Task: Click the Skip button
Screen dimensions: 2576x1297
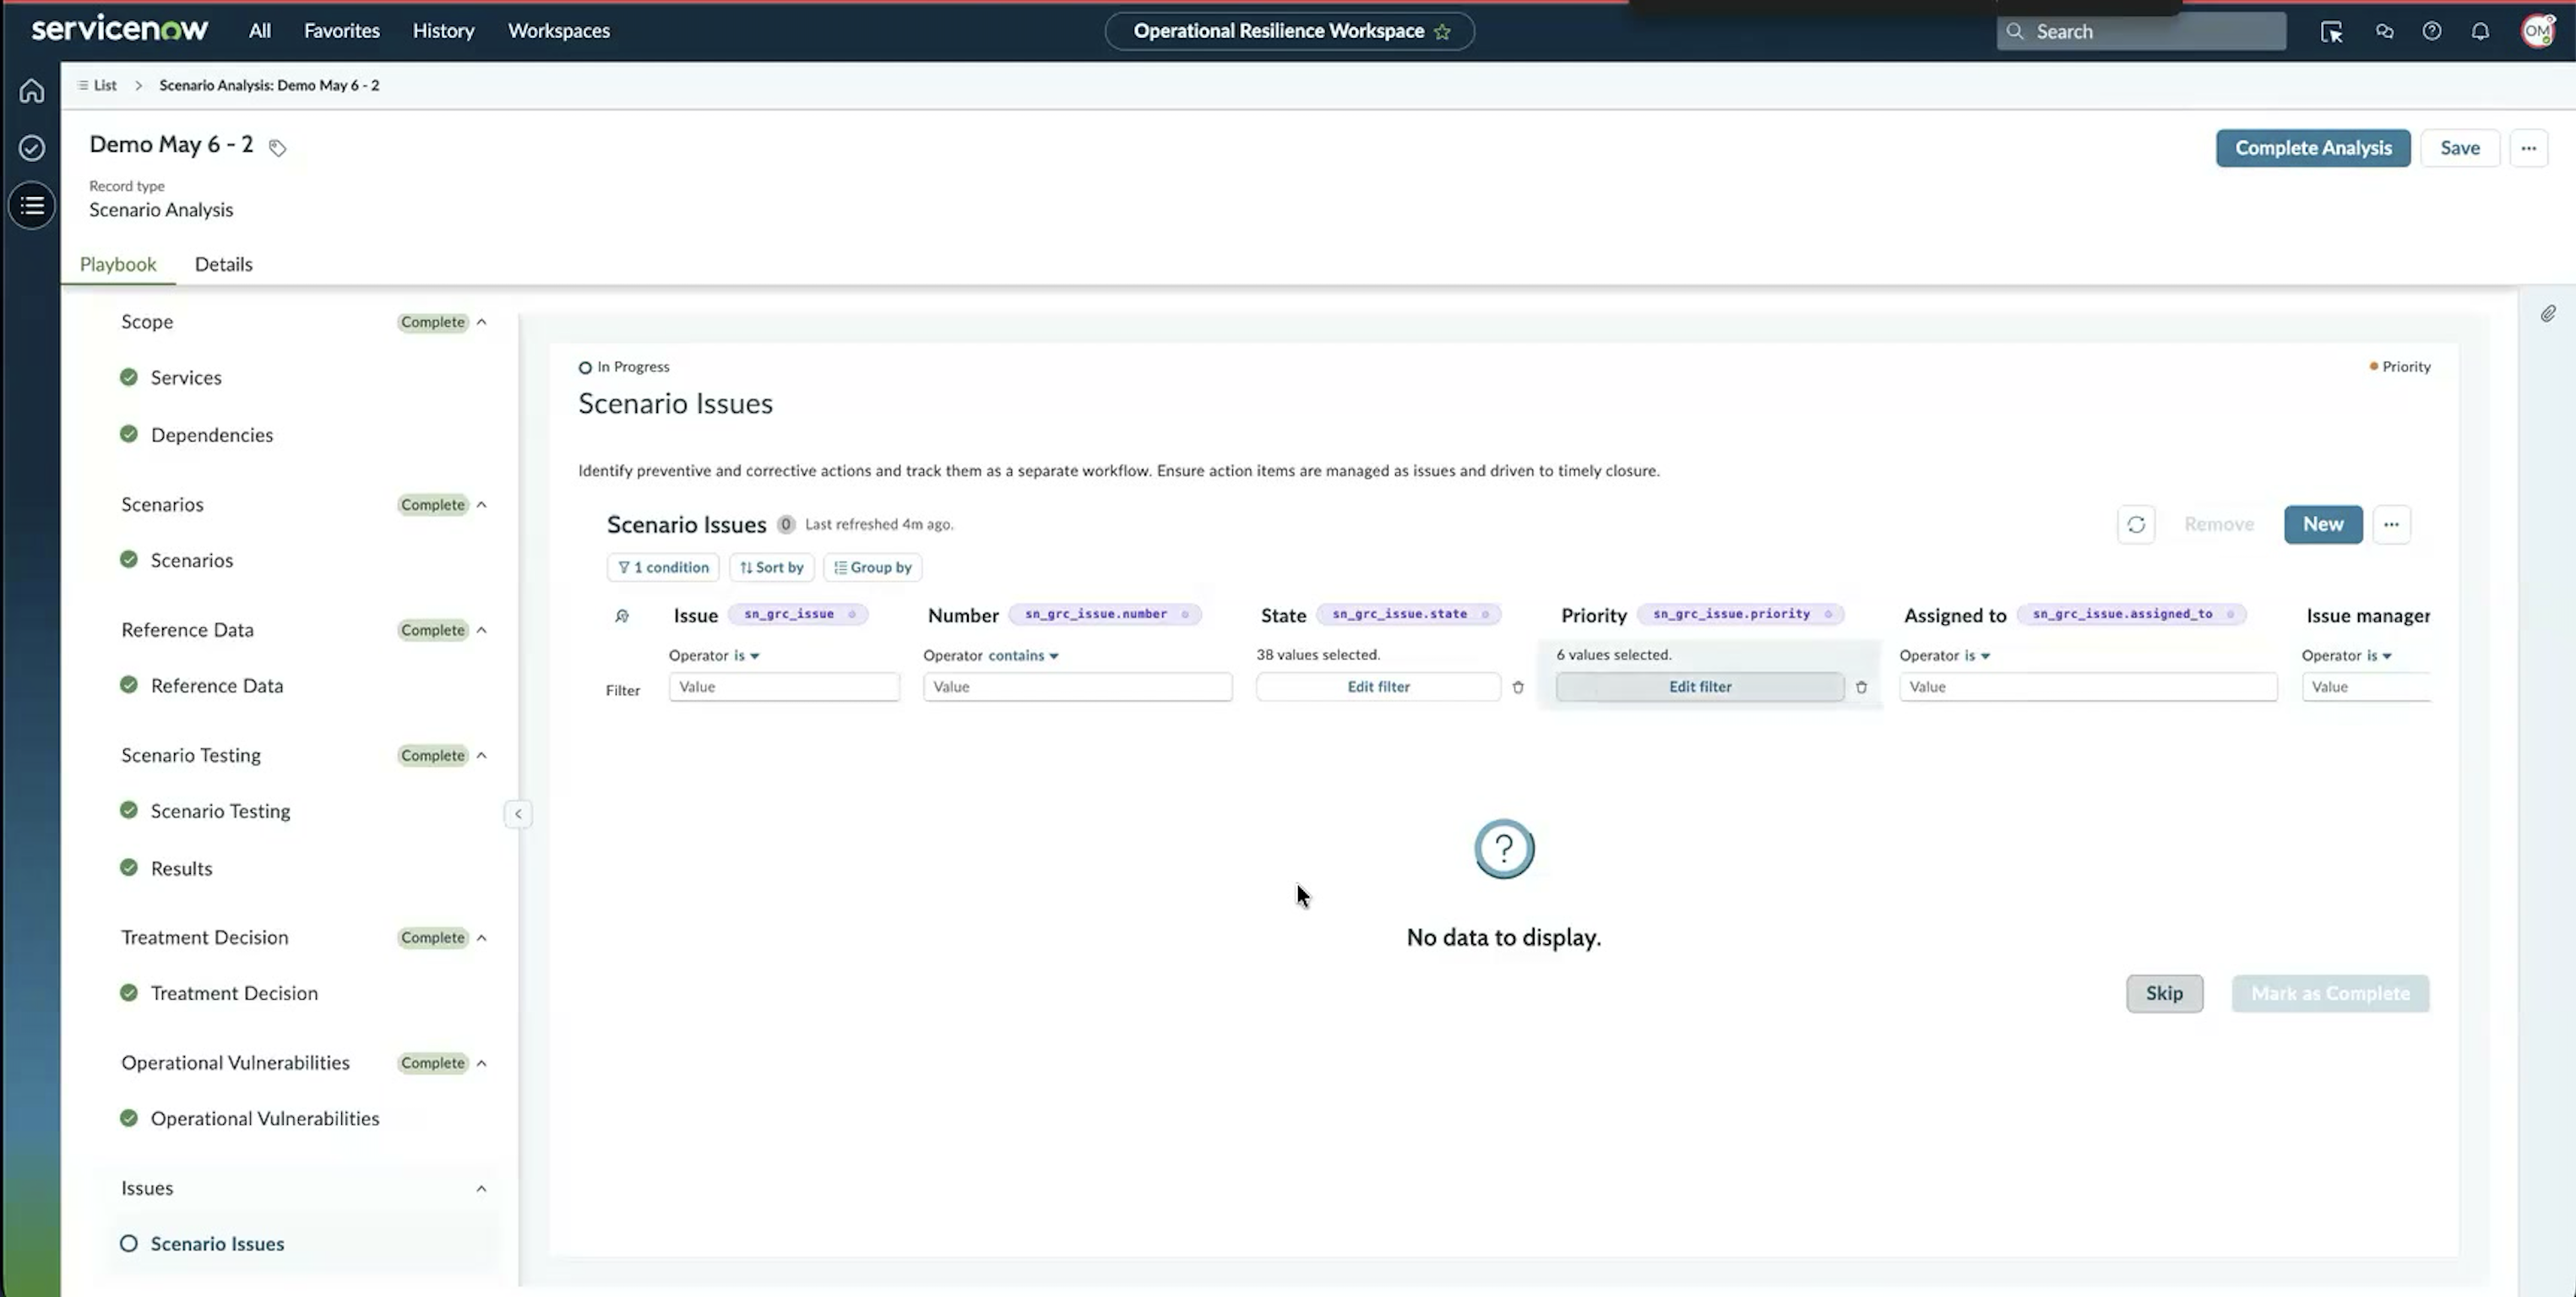Action: 2164,994
